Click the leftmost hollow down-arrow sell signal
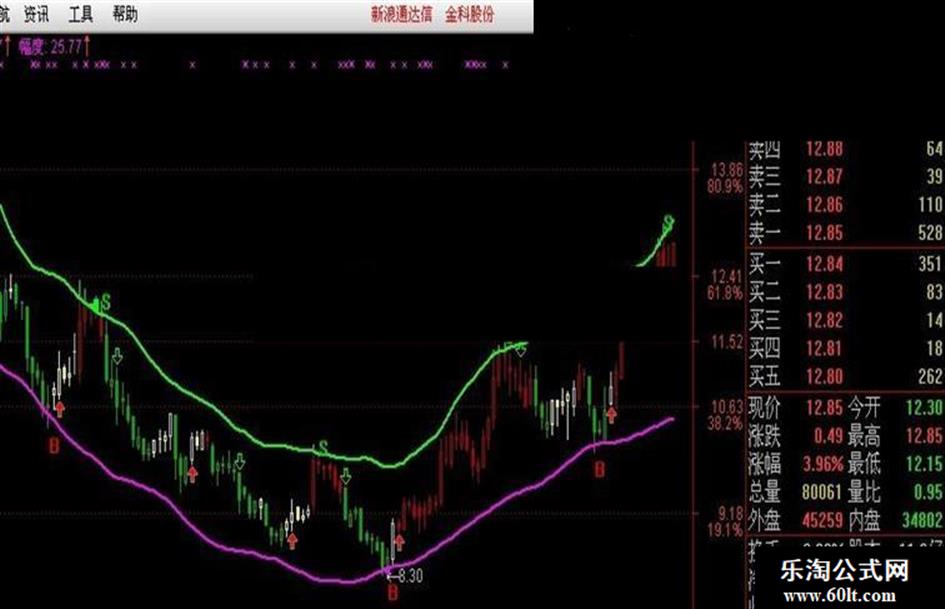Image resolution: width=945 pixels, height=609 pixels. click(x=118, y=356)
